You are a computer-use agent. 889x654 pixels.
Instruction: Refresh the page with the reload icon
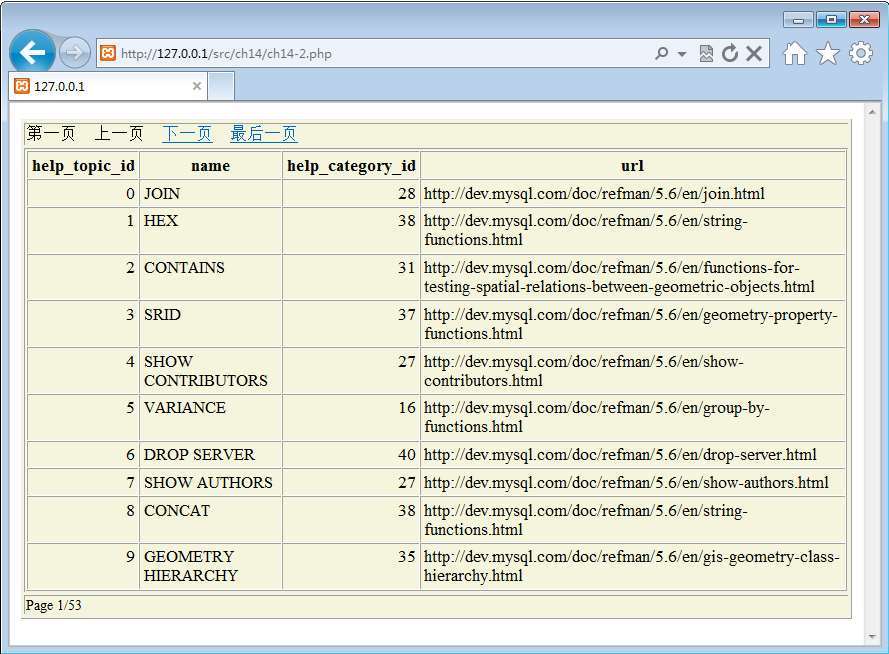pyautogui.click(x=730, y=53)
